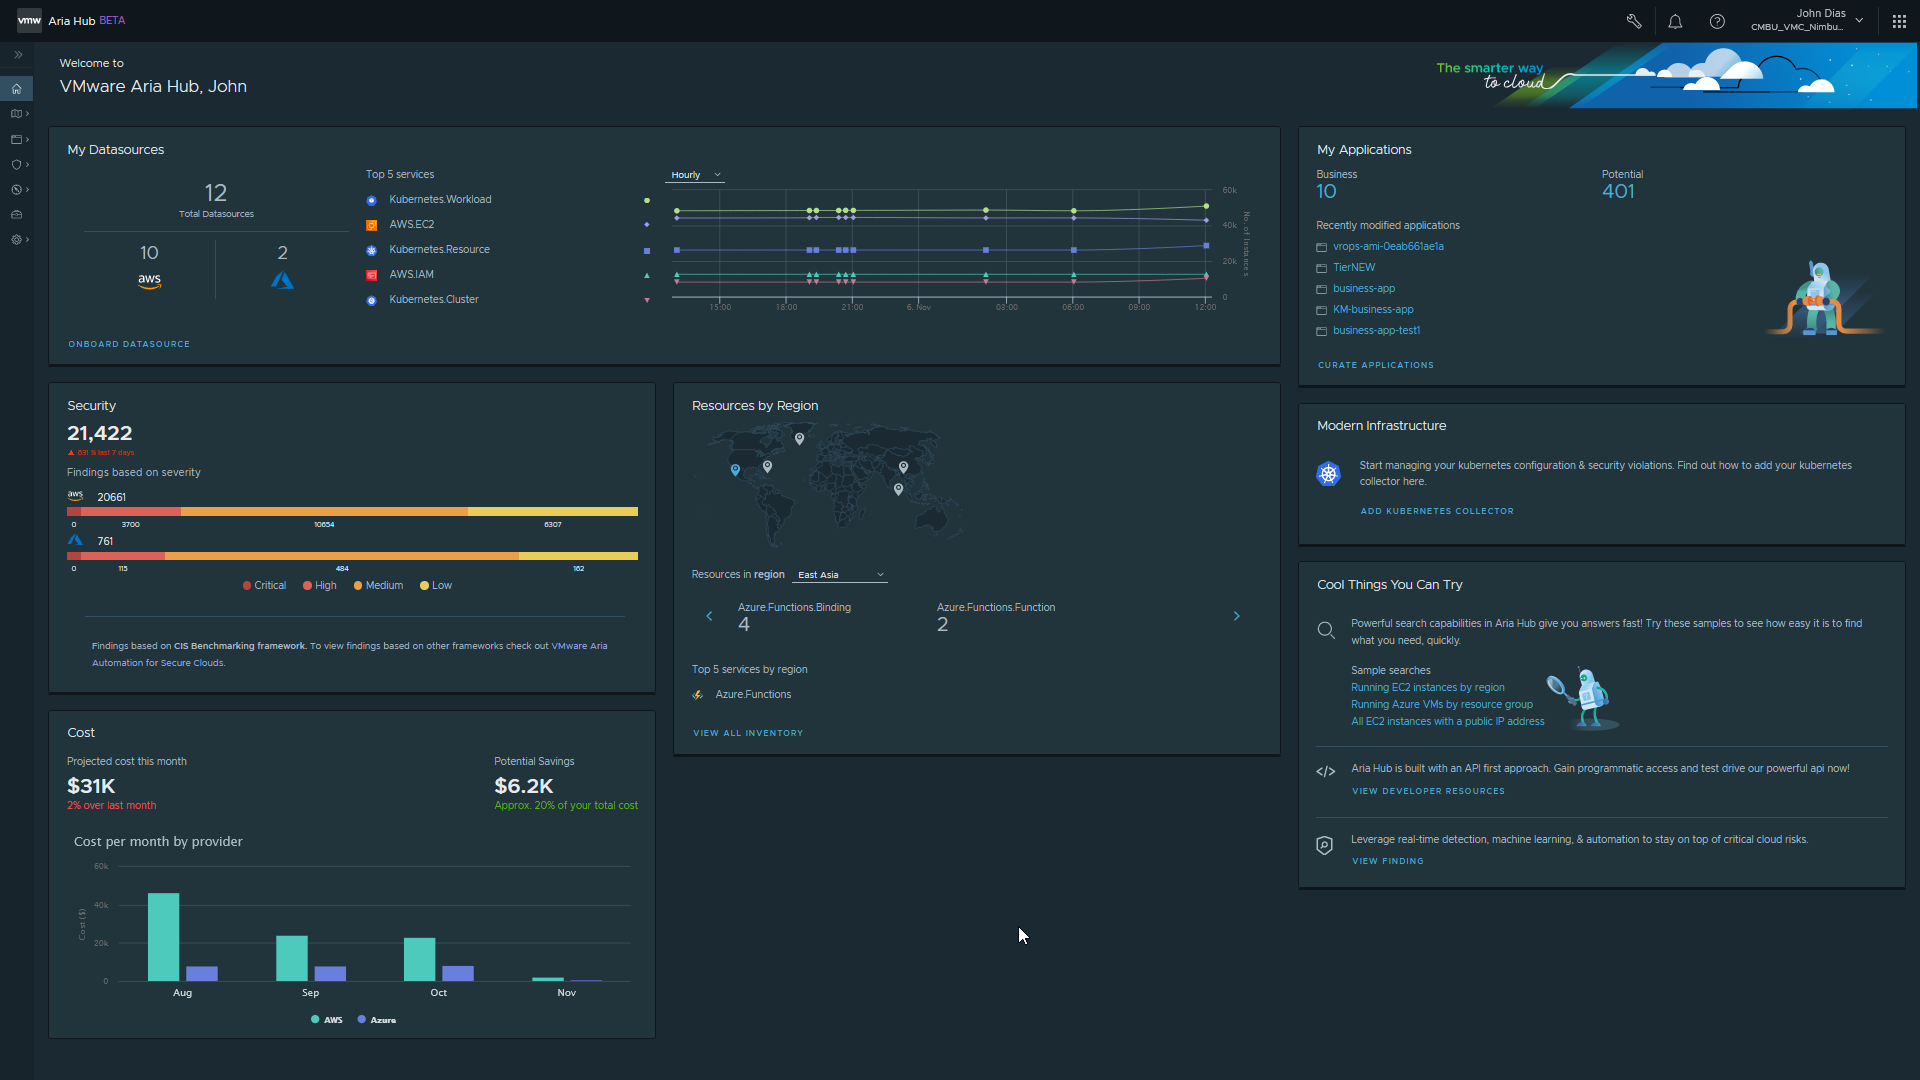
Task: Open the business-app-test1 application link
Action: pos(1376,331)
